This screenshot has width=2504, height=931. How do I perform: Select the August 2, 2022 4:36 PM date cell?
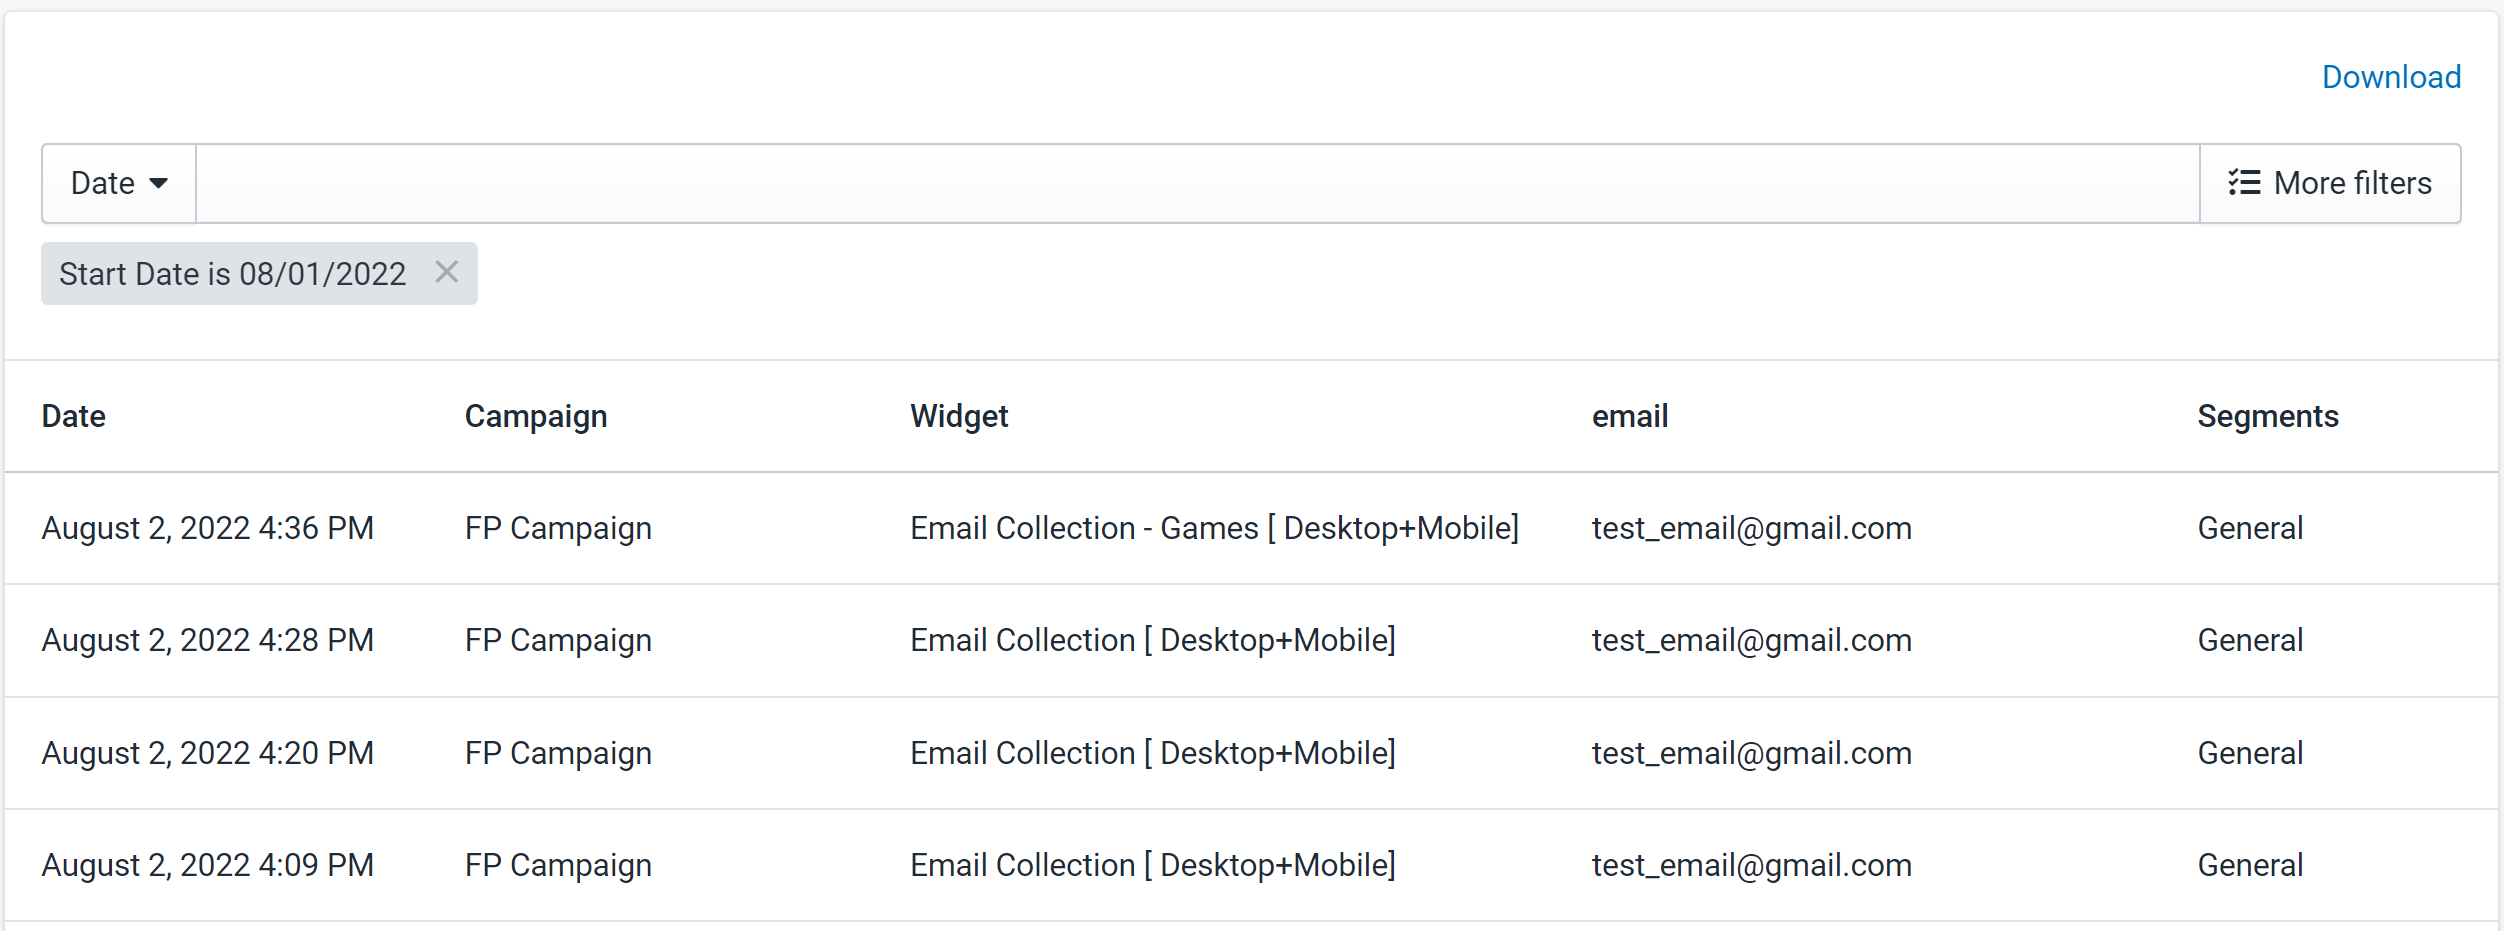pos(208,528)
